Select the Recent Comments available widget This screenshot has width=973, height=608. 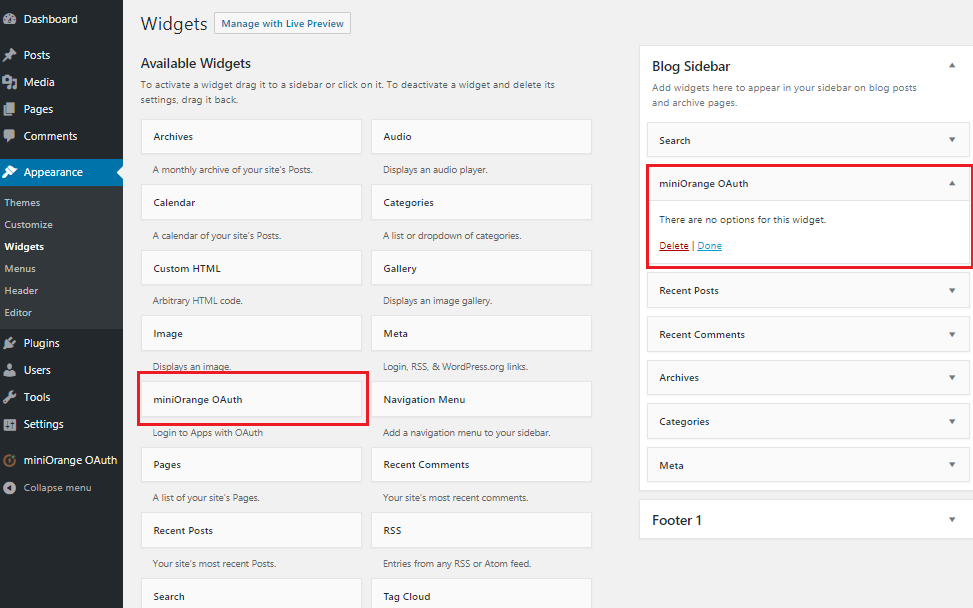coord(482,465)
